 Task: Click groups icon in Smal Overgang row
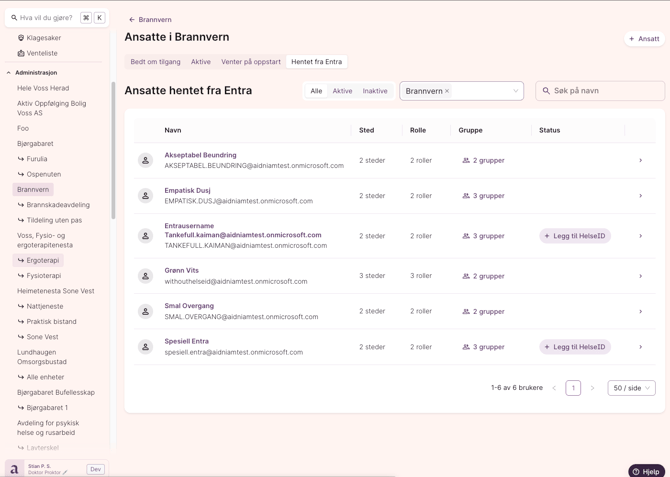coord(466,312)
